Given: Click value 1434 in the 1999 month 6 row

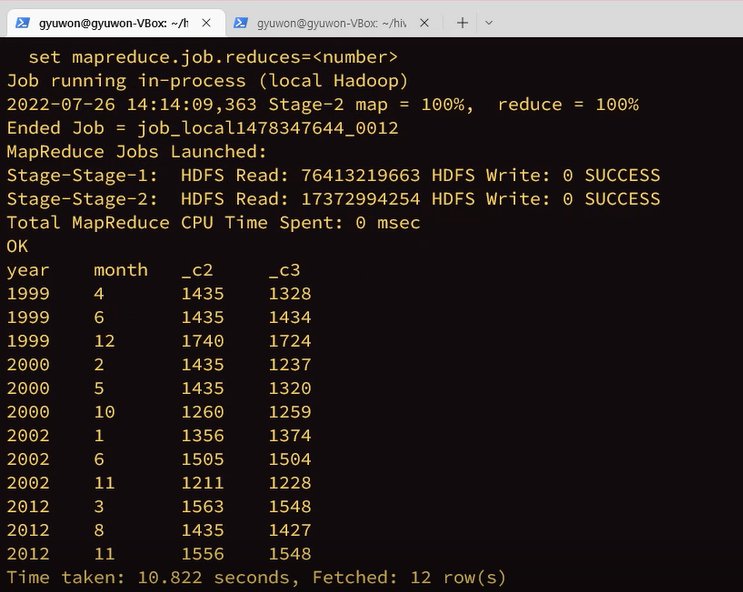Looking at the screenshot, I should point(290,318).
